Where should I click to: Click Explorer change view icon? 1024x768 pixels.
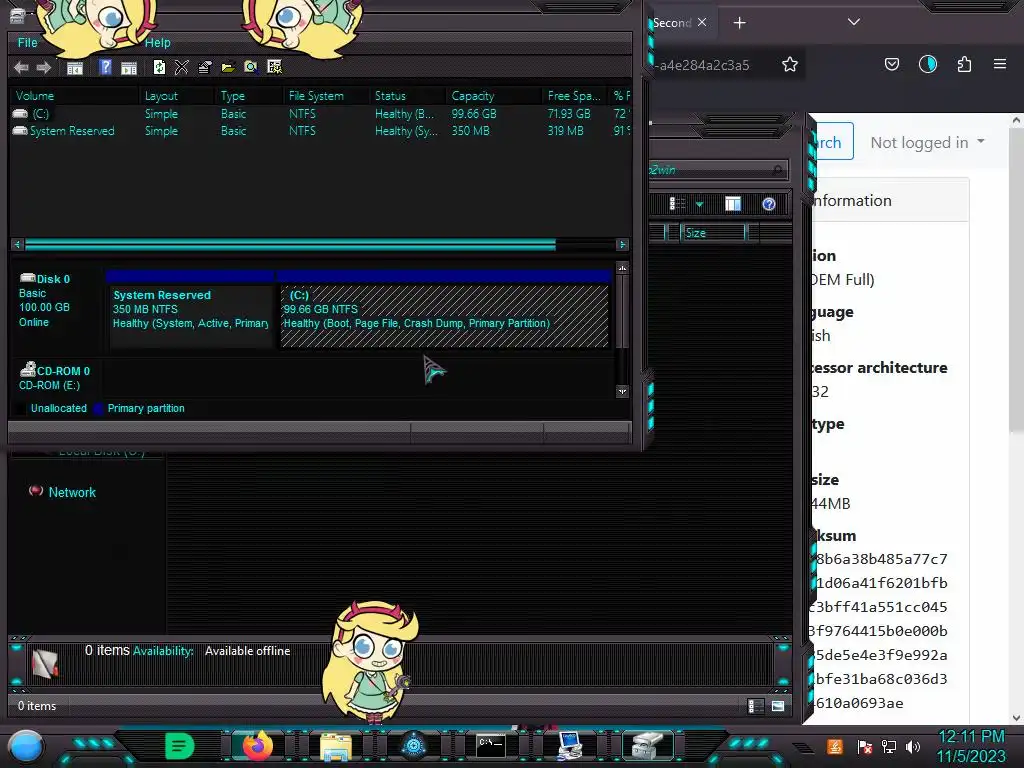pyautogui.click(x=677, y=204)
